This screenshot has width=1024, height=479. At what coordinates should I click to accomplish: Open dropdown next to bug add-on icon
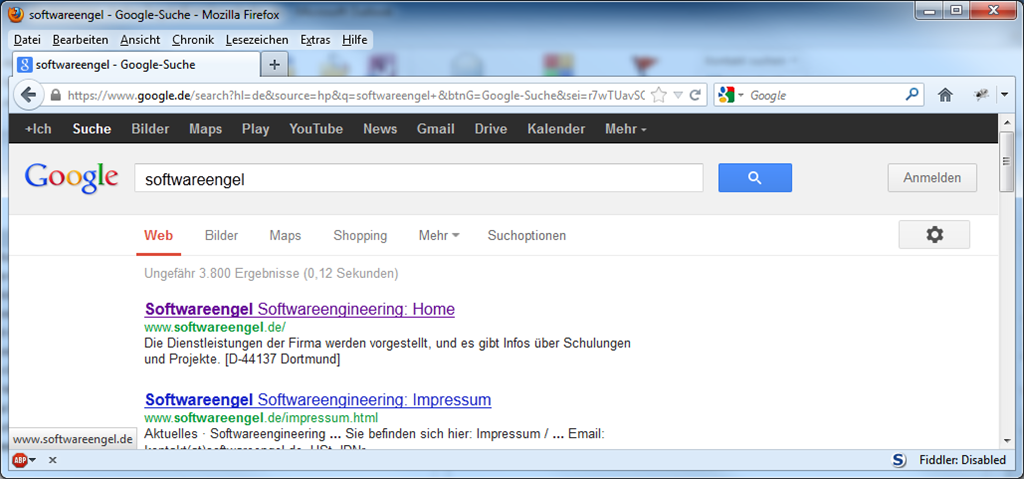1004,95
